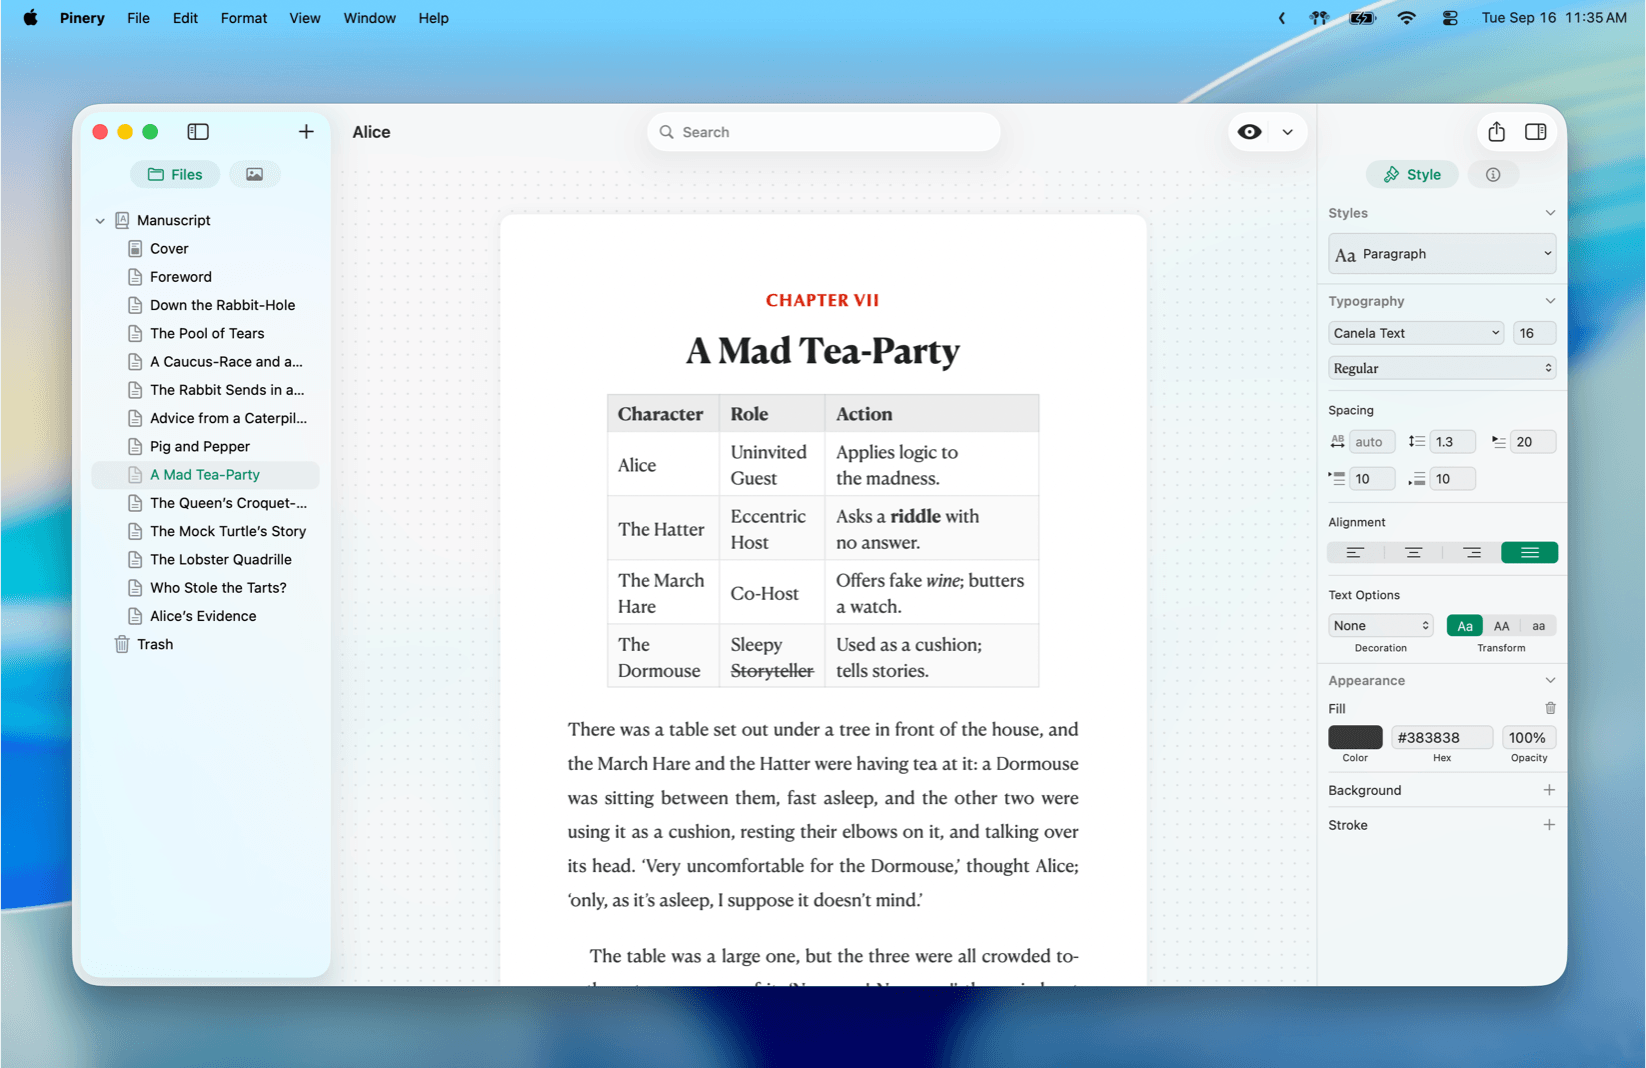The image size is (1646, 1068).
Task: Open the Trash in the sidebar
Action: coord(154,644)
